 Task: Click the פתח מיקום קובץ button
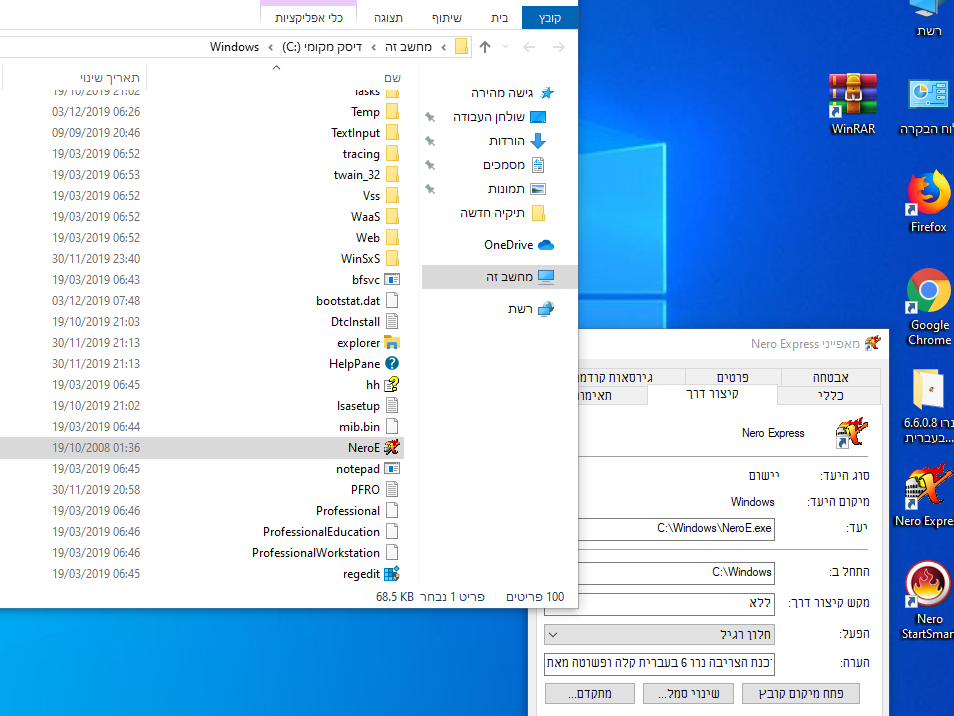[x=801, y=693]
